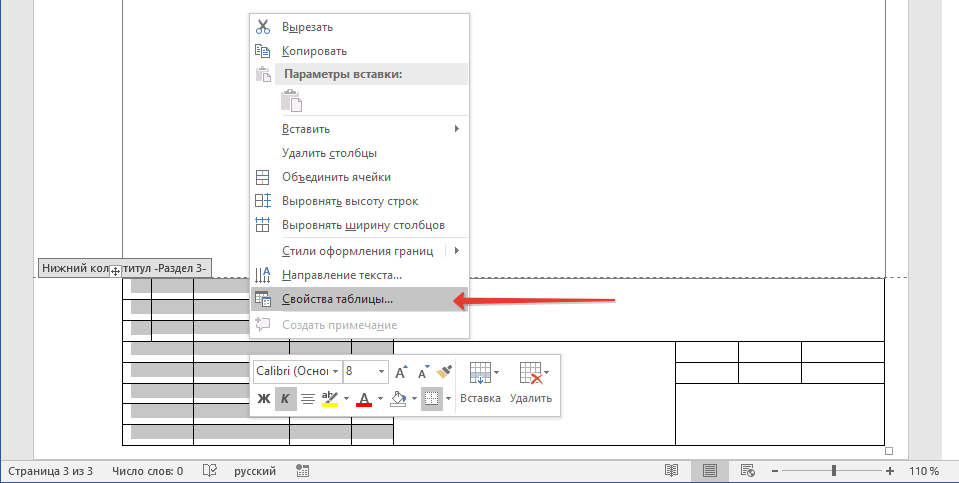Viewport: 959px width, 483px height.
Task: Click the paste option clipboard icon
Action: [x=292, y=100]
